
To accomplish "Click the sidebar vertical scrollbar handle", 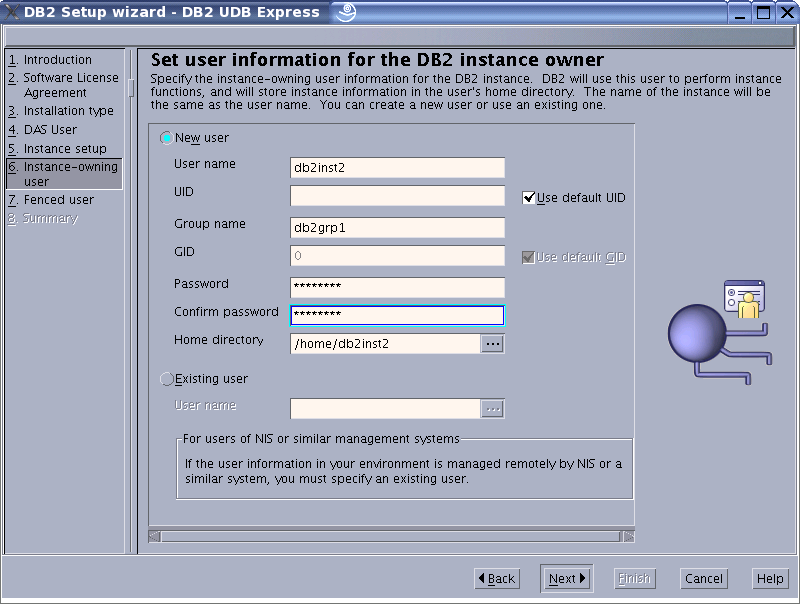I will tap(131, 88).
